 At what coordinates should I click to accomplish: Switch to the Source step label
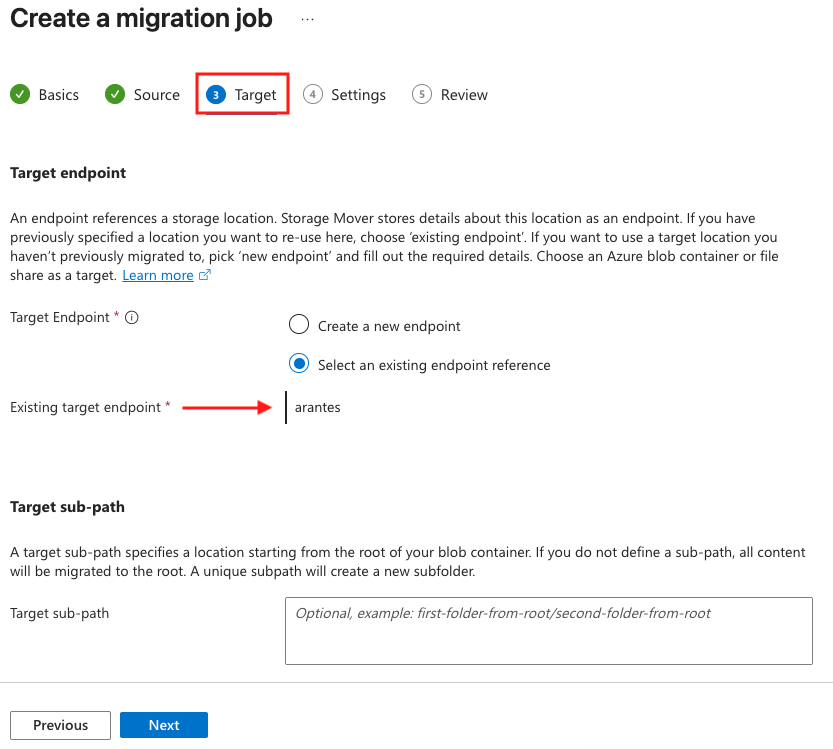157,95
